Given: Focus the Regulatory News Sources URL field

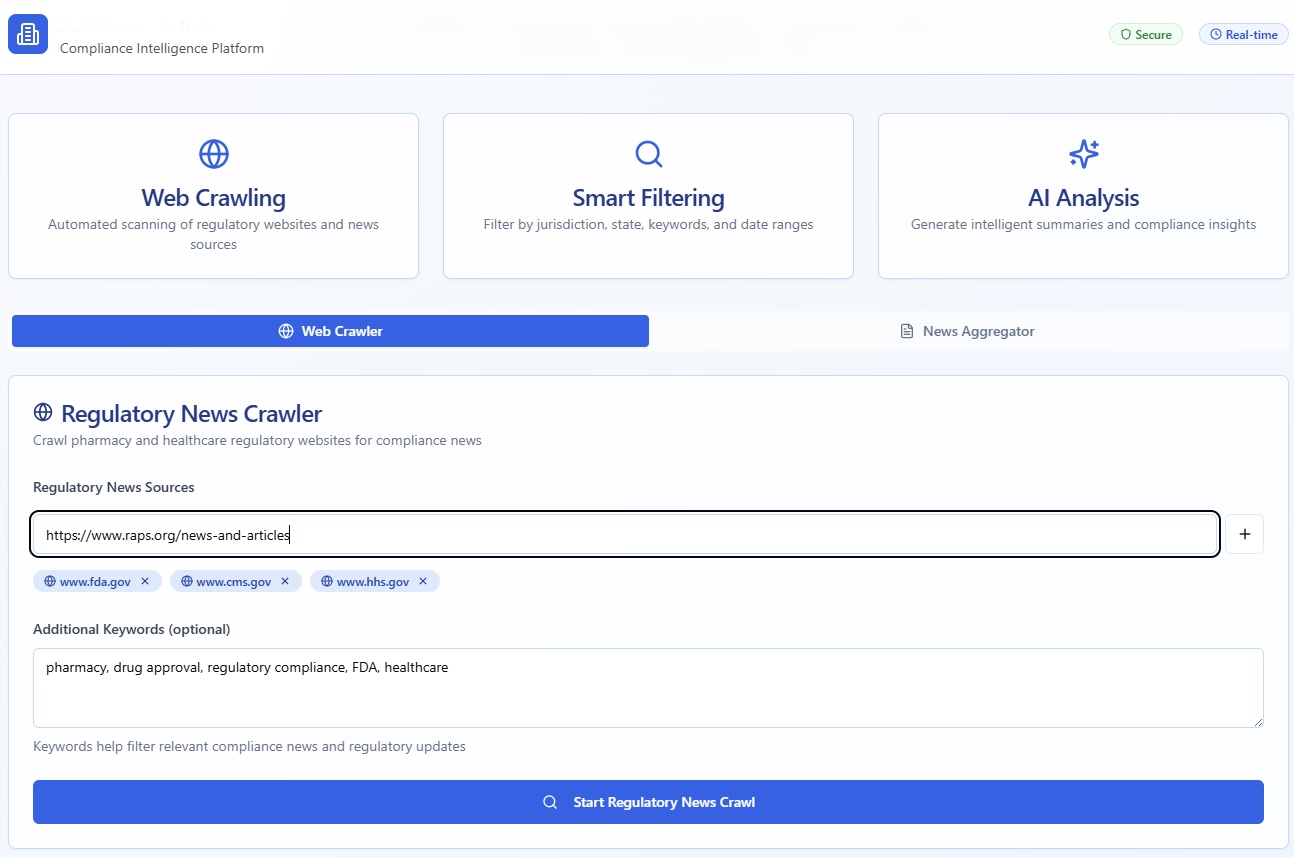Looking at the screenshot, I should (x=625, y=535).
